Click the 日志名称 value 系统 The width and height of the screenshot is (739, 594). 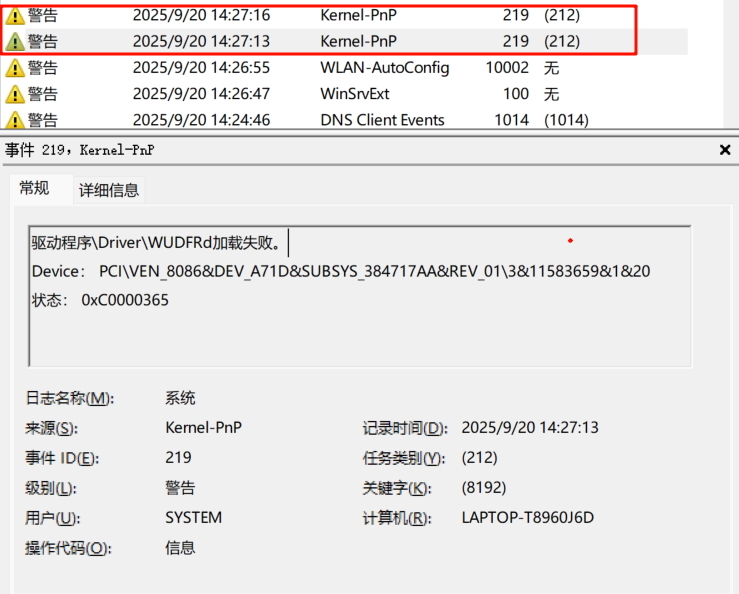click(180, 398)
